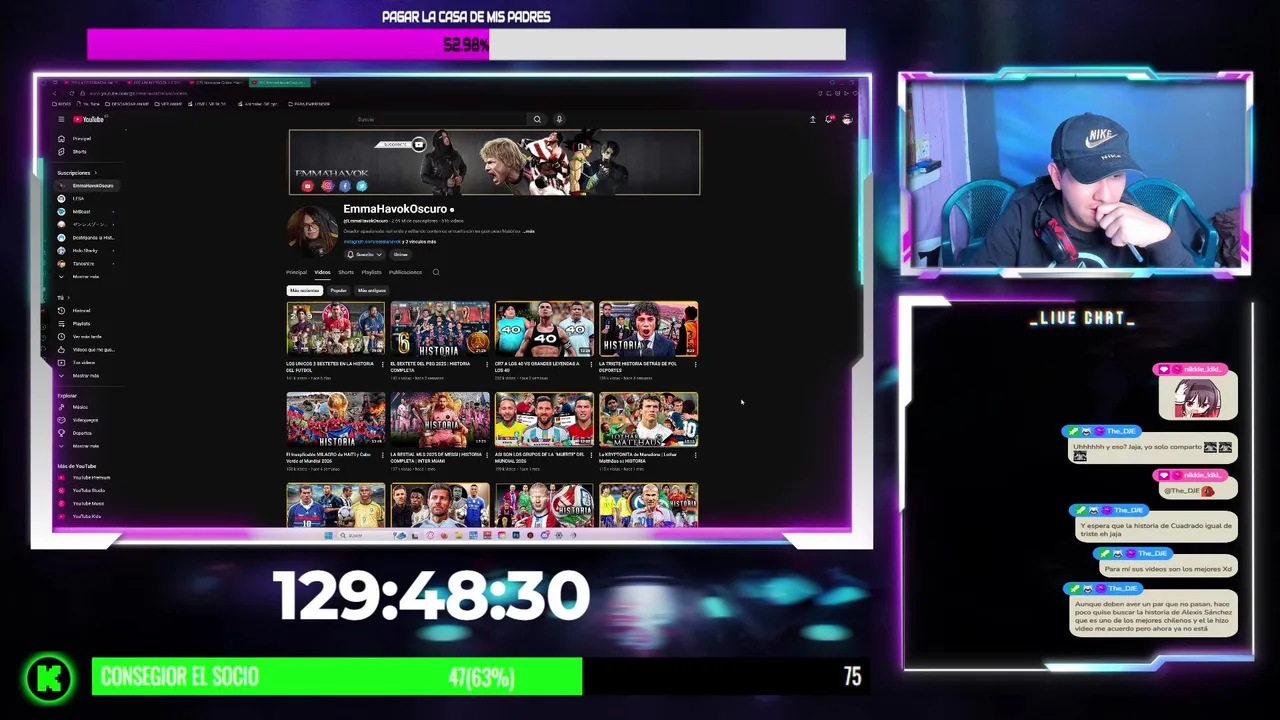The width and height of the screenshot is (1280, 720).
Task: Switch to channel Principal tab
Action: point(296,272)
